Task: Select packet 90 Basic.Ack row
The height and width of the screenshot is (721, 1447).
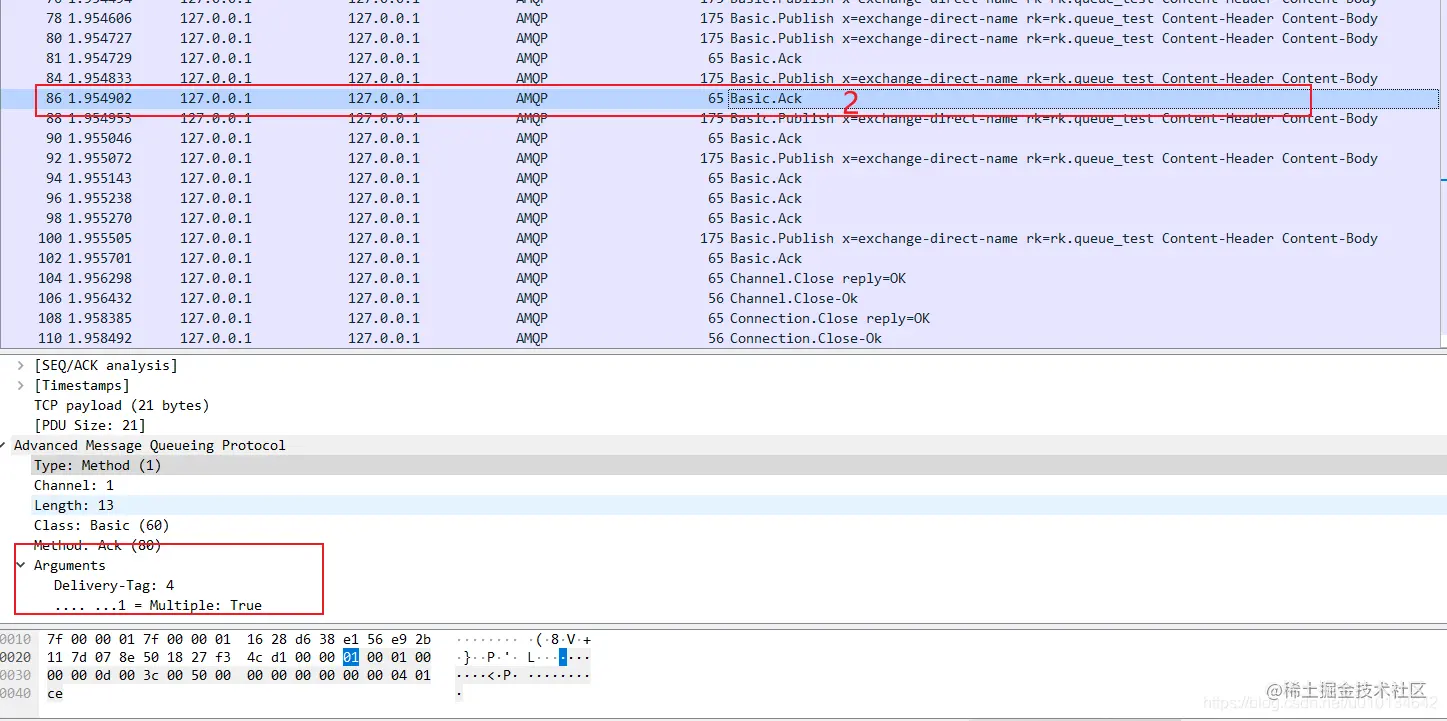Action: coord(720,138)
